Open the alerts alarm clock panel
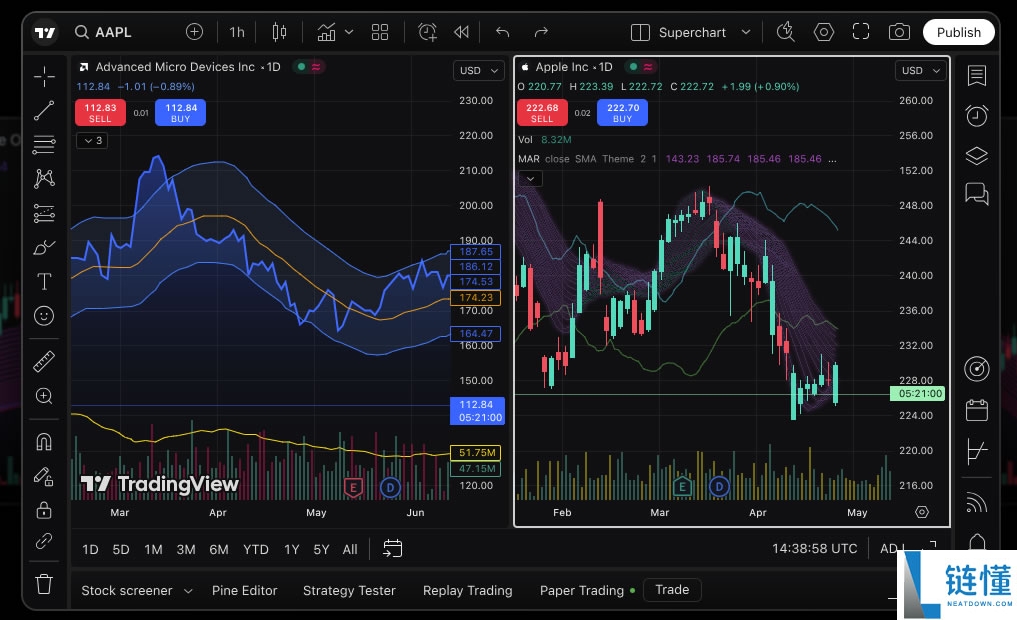 (x=977, y=115)
